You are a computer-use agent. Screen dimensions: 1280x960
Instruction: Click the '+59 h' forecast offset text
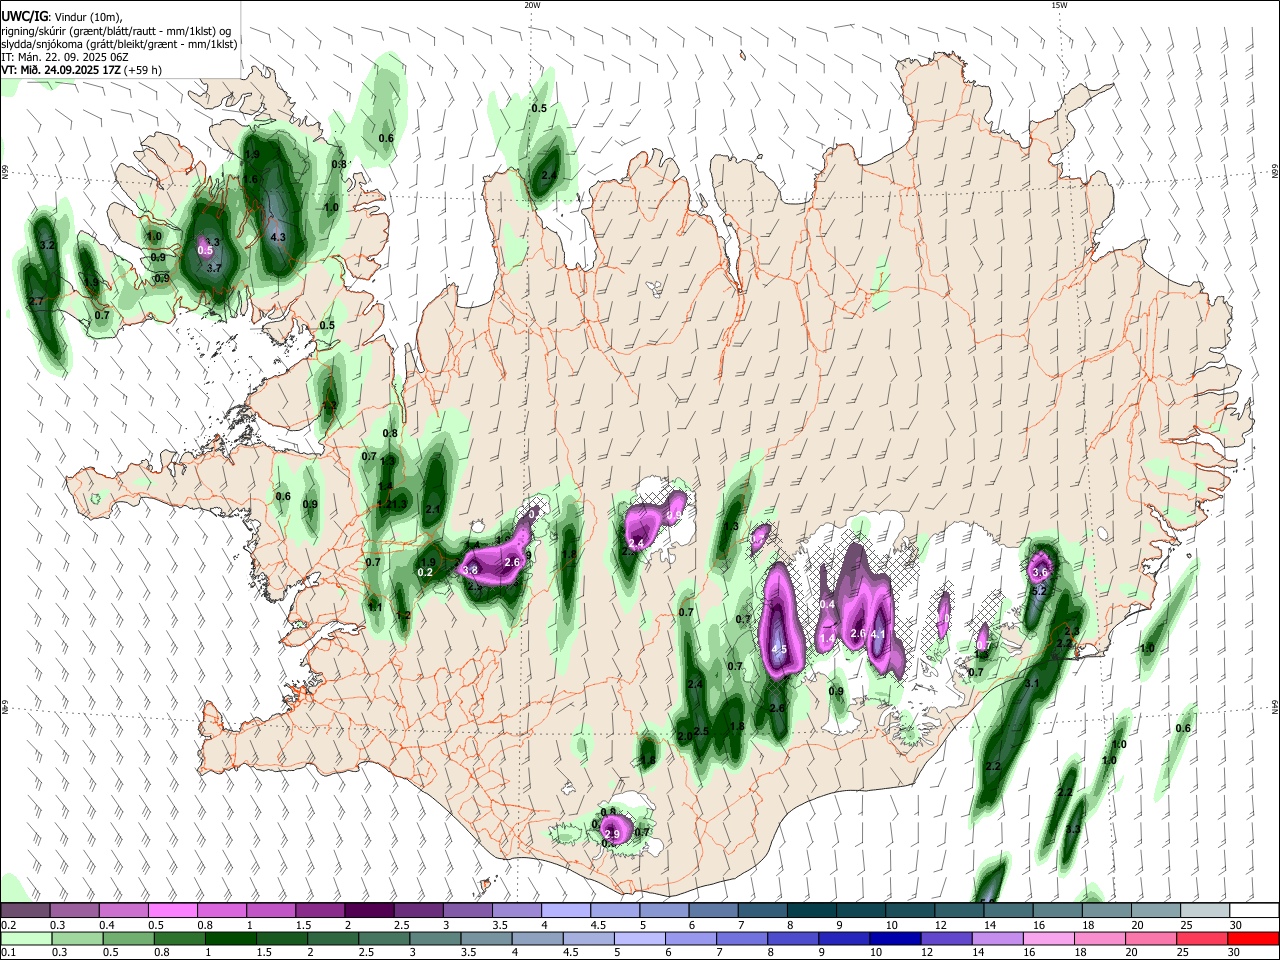pyautogui.click(x=144, y=70)
